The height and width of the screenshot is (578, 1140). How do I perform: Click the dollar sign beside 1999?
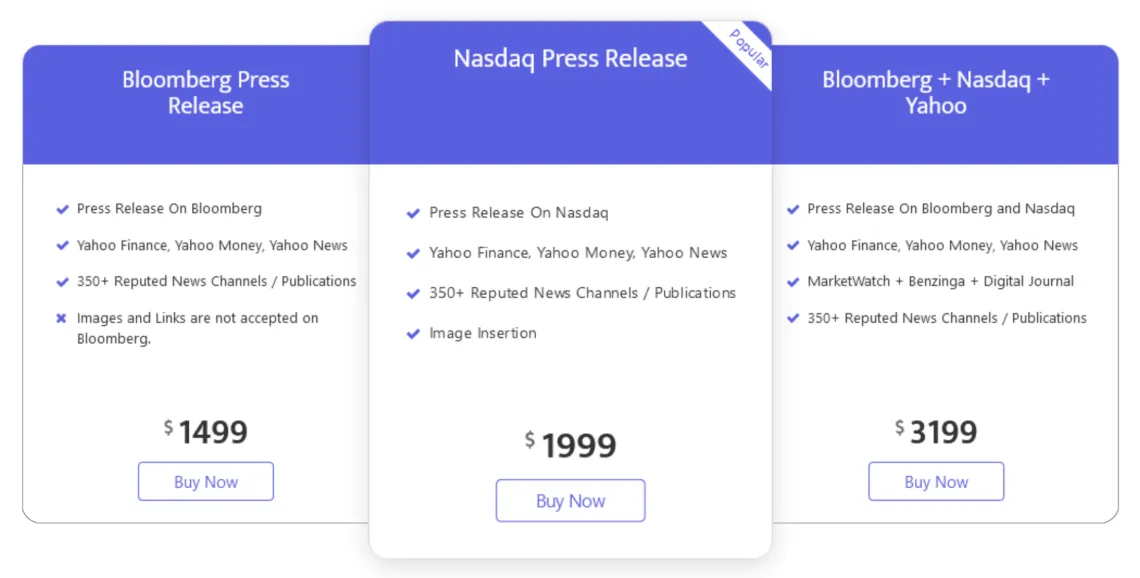pos(530,439)
